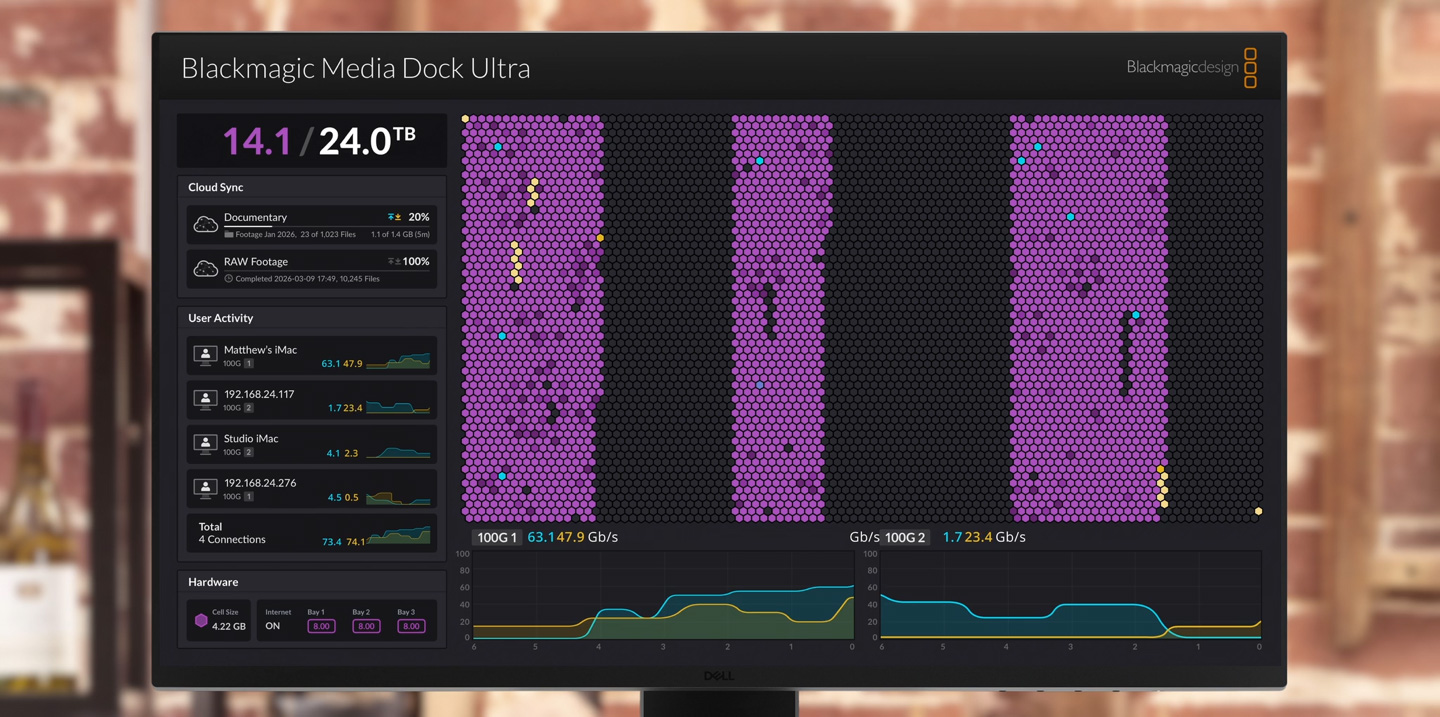Select the Bay 3 8.00 indicator

pos(411,626)
